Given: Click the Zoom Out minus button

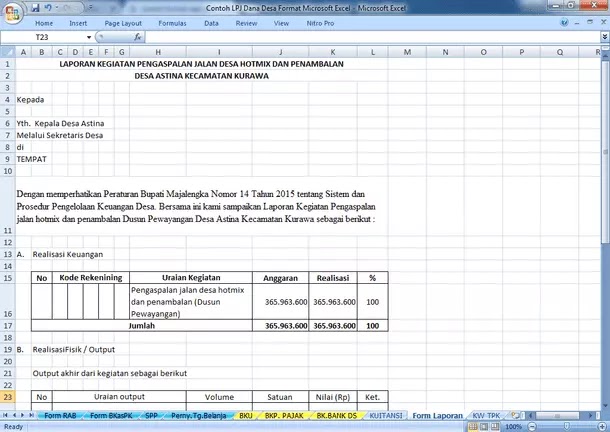Looking at the screenshot, I should [532, 427].
